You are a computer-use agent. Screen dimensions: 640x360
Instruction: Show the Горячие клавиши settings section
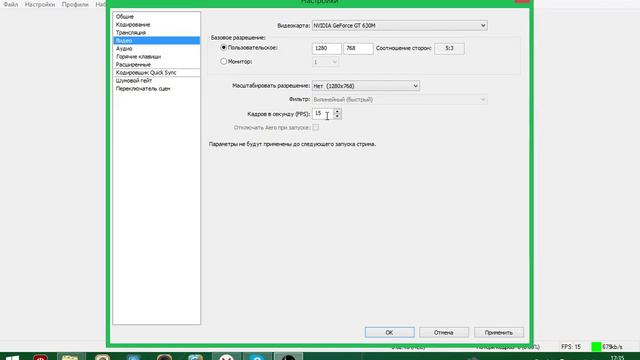157,56
